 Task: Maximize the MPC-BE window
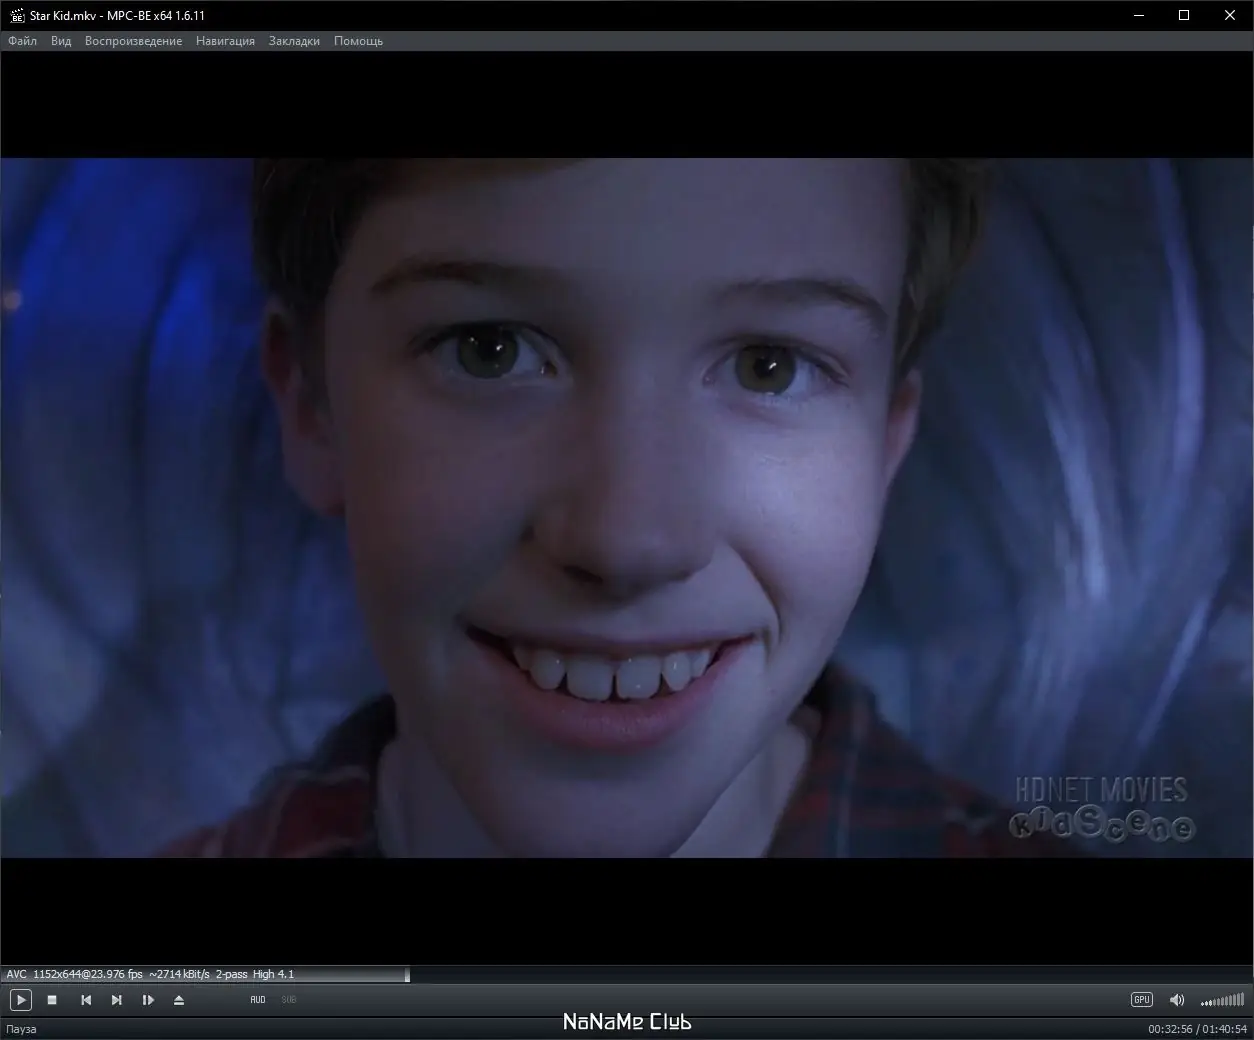(1185, 16)
